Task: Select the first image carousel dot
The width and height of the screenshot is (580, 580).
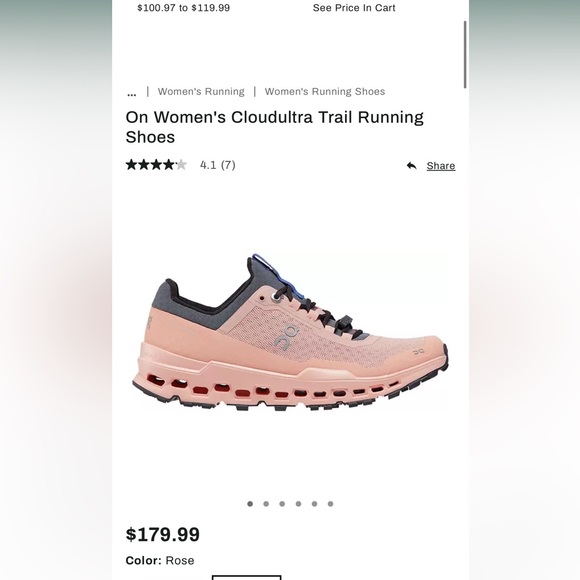Action: click(250, 504)
